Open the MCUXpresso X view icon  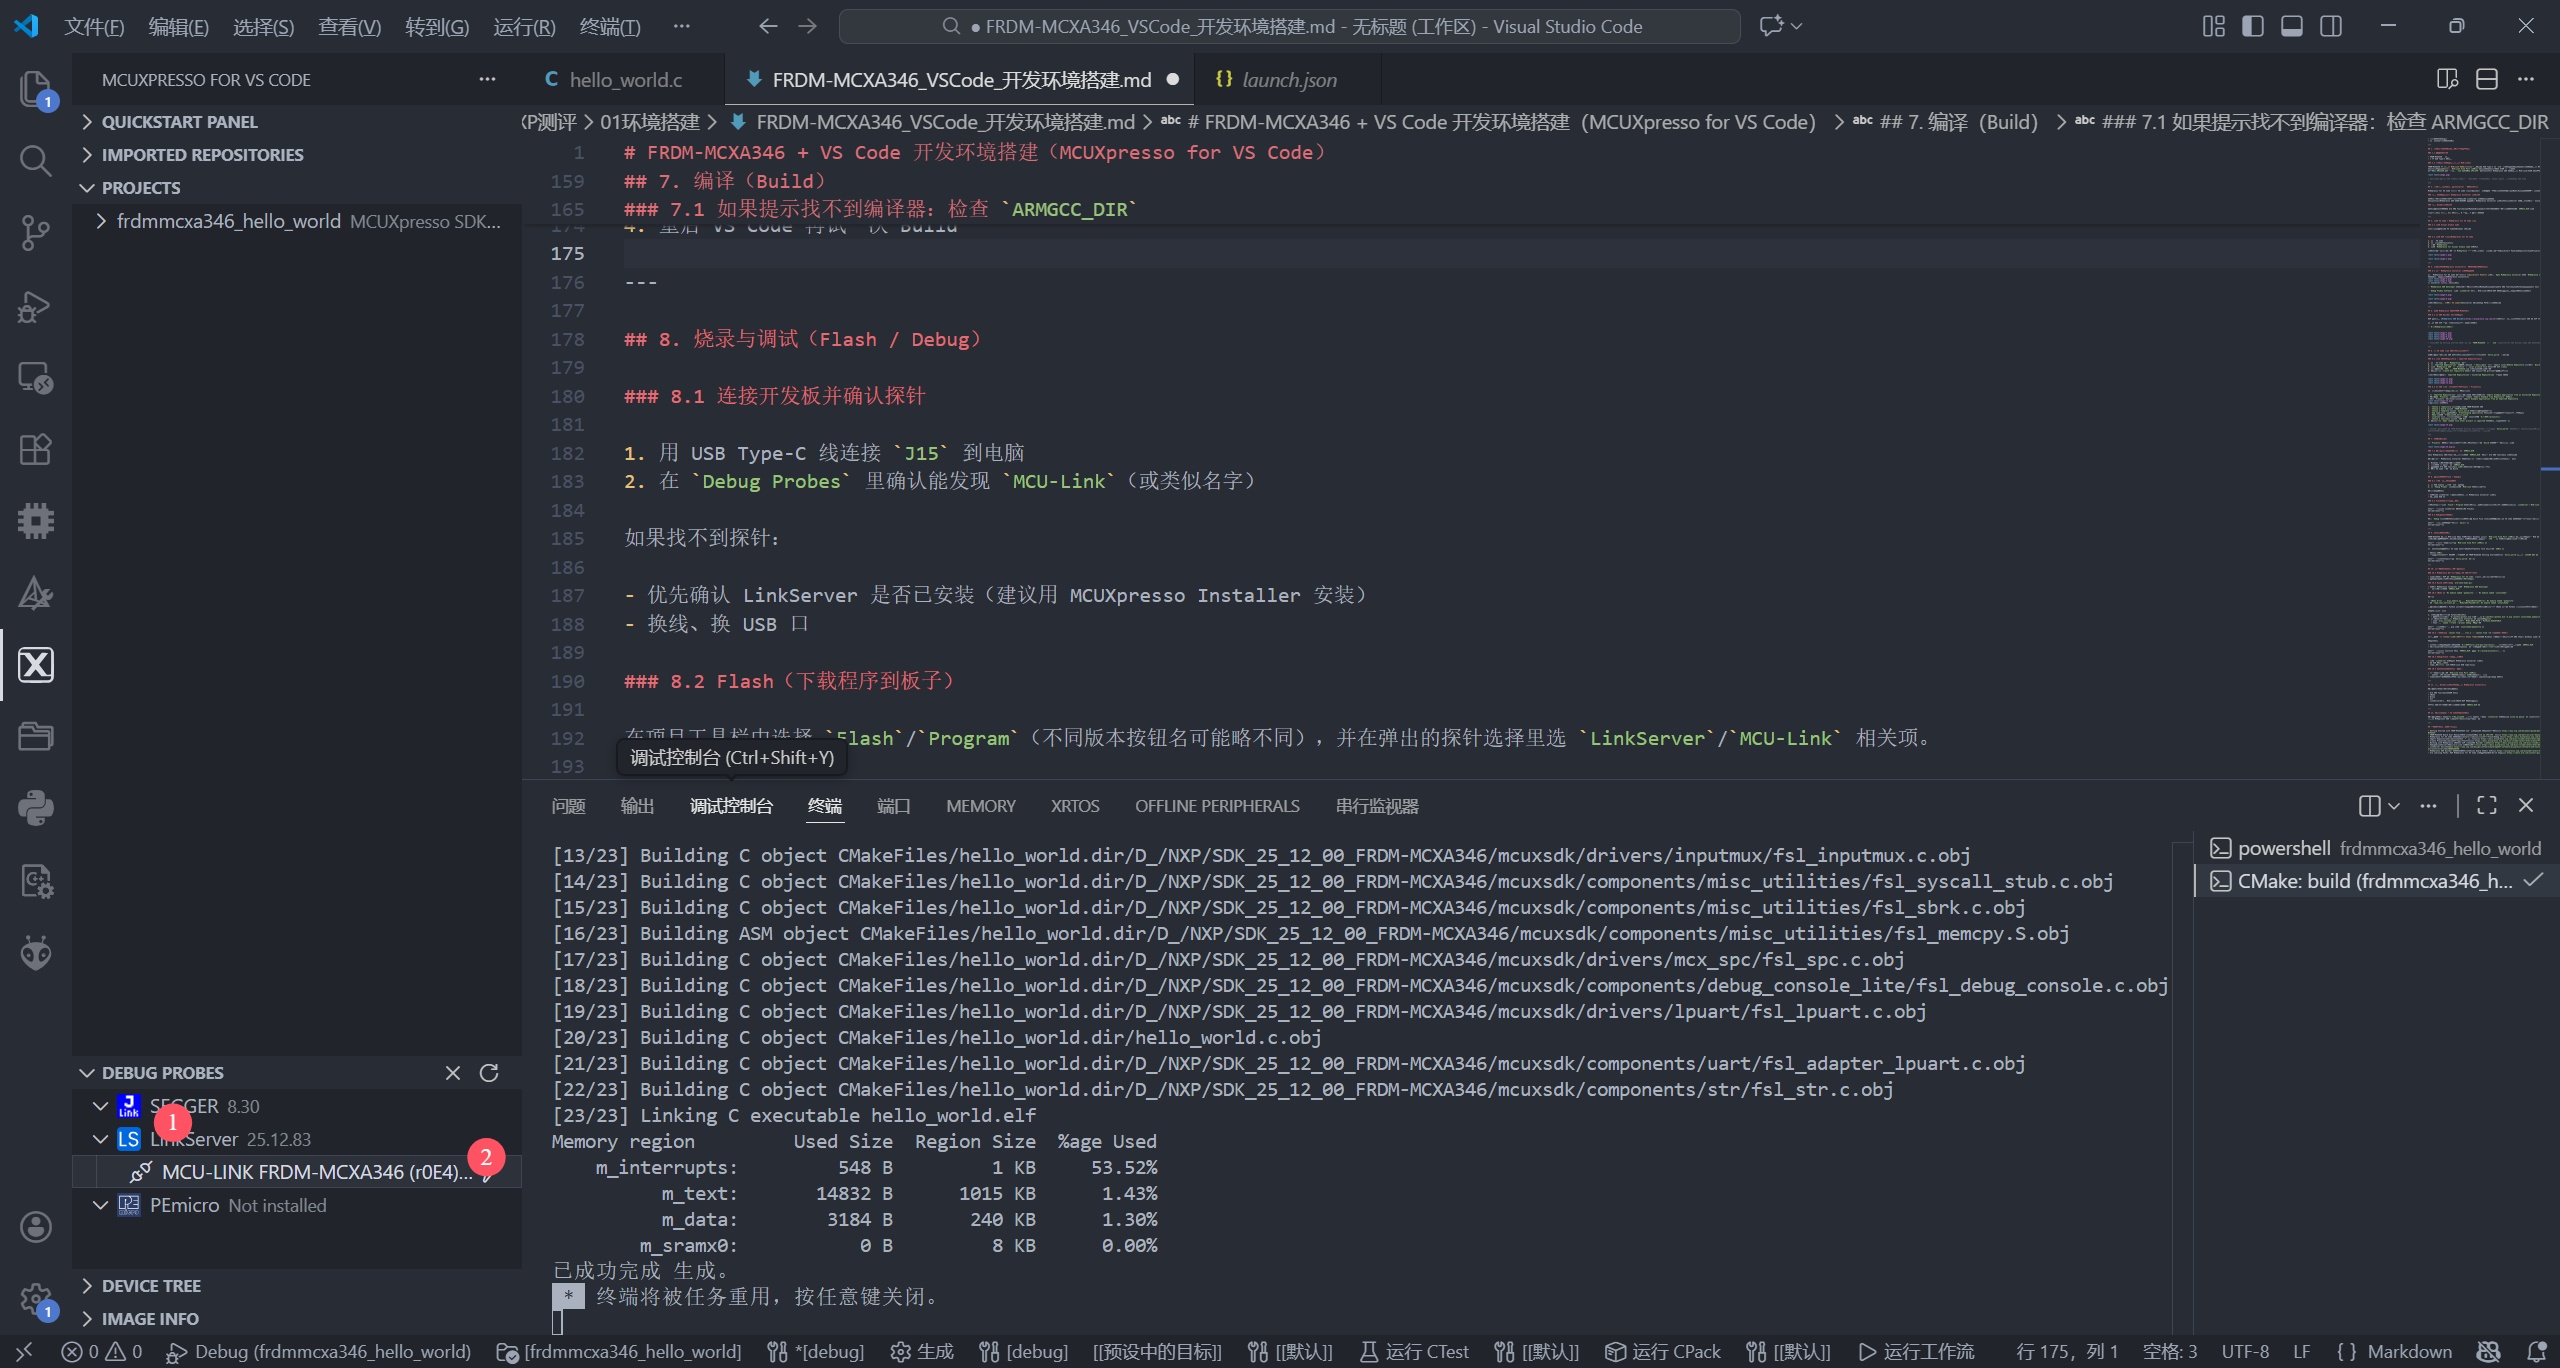tap(35, 664)
